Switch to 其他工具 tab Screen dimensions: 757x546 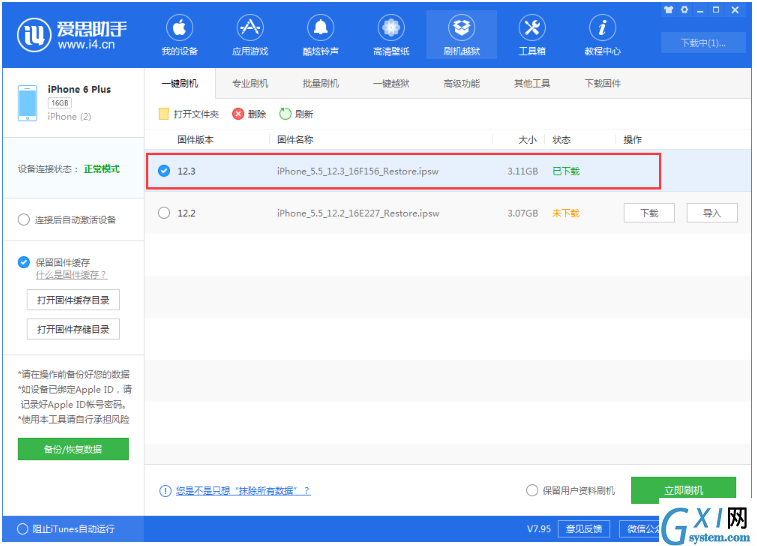click(x=532, y=84)
